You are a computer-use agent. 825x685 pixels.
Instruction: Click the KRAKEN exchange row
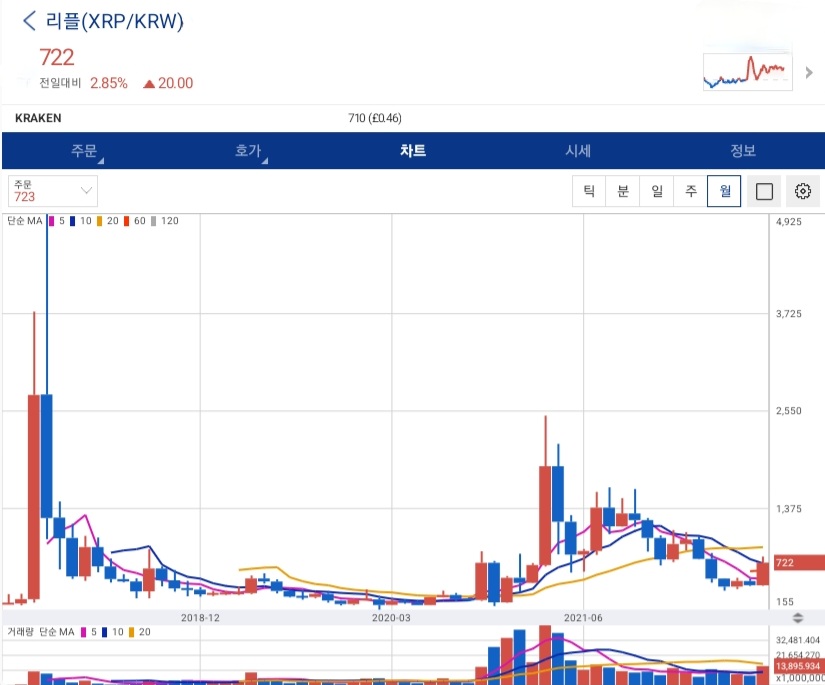click(414, 118)
